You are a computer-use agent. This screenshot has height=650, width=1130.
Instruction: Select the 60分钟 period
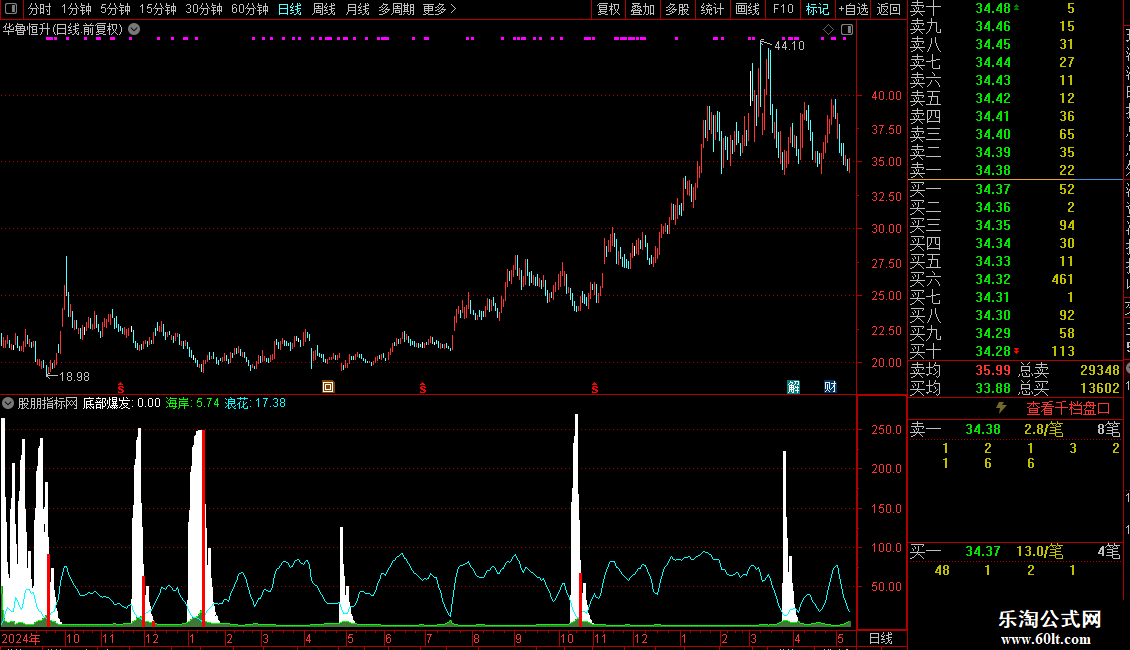click(250, 9)
